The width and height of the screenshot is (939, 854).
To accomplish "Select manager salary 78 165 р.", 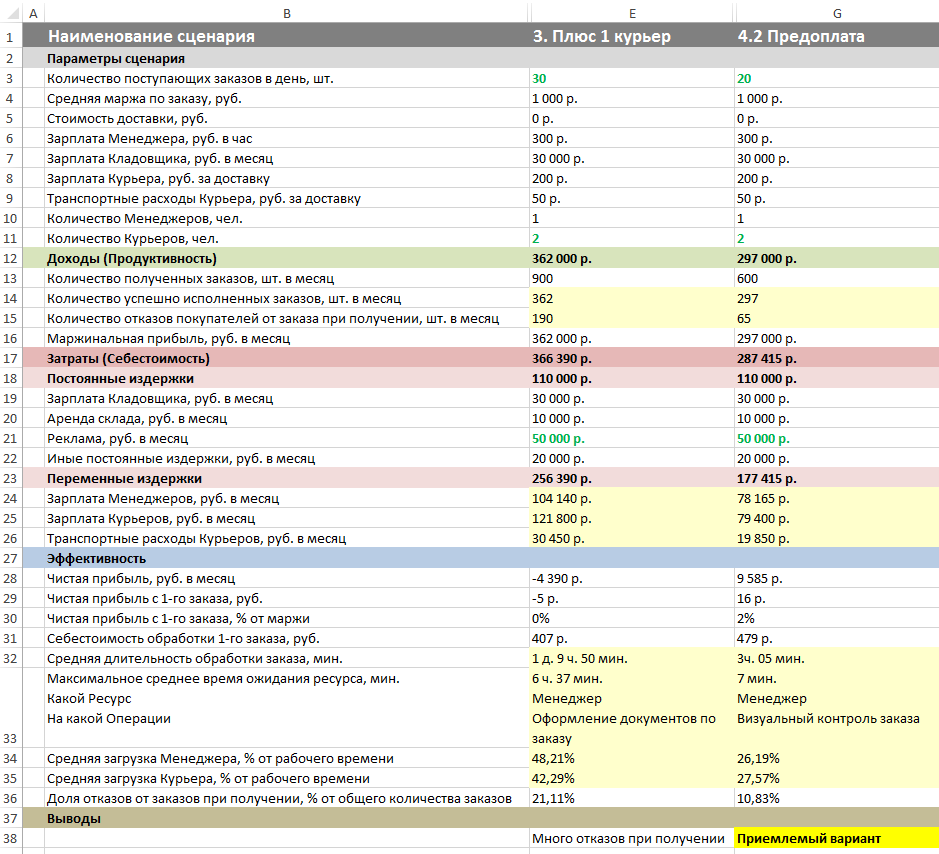I will (x=763, y=498).
